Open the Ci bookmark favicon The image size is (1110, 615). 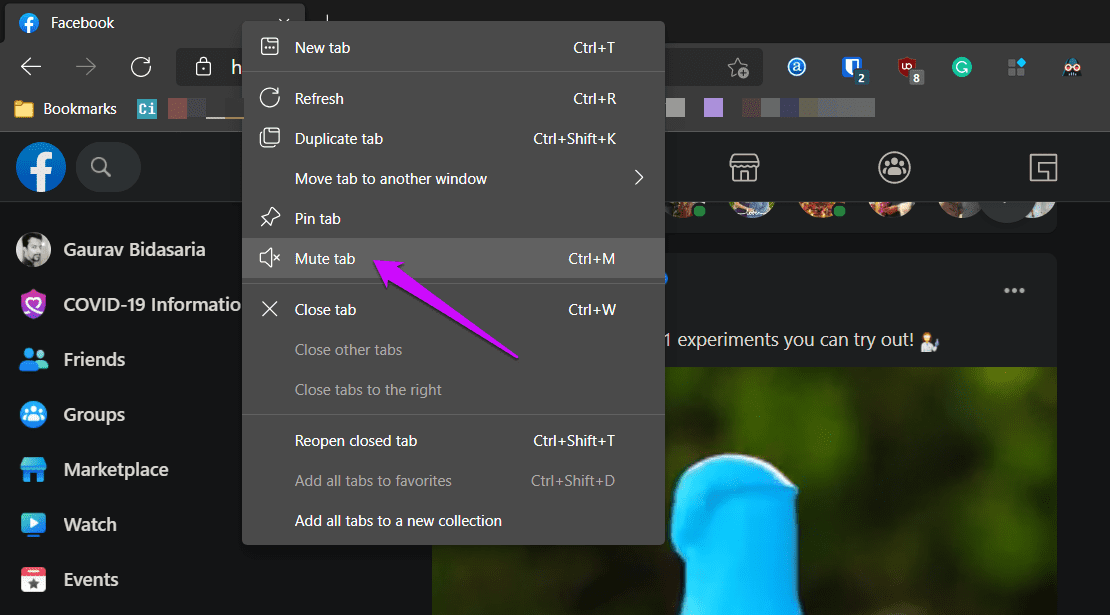coord(147,108)
